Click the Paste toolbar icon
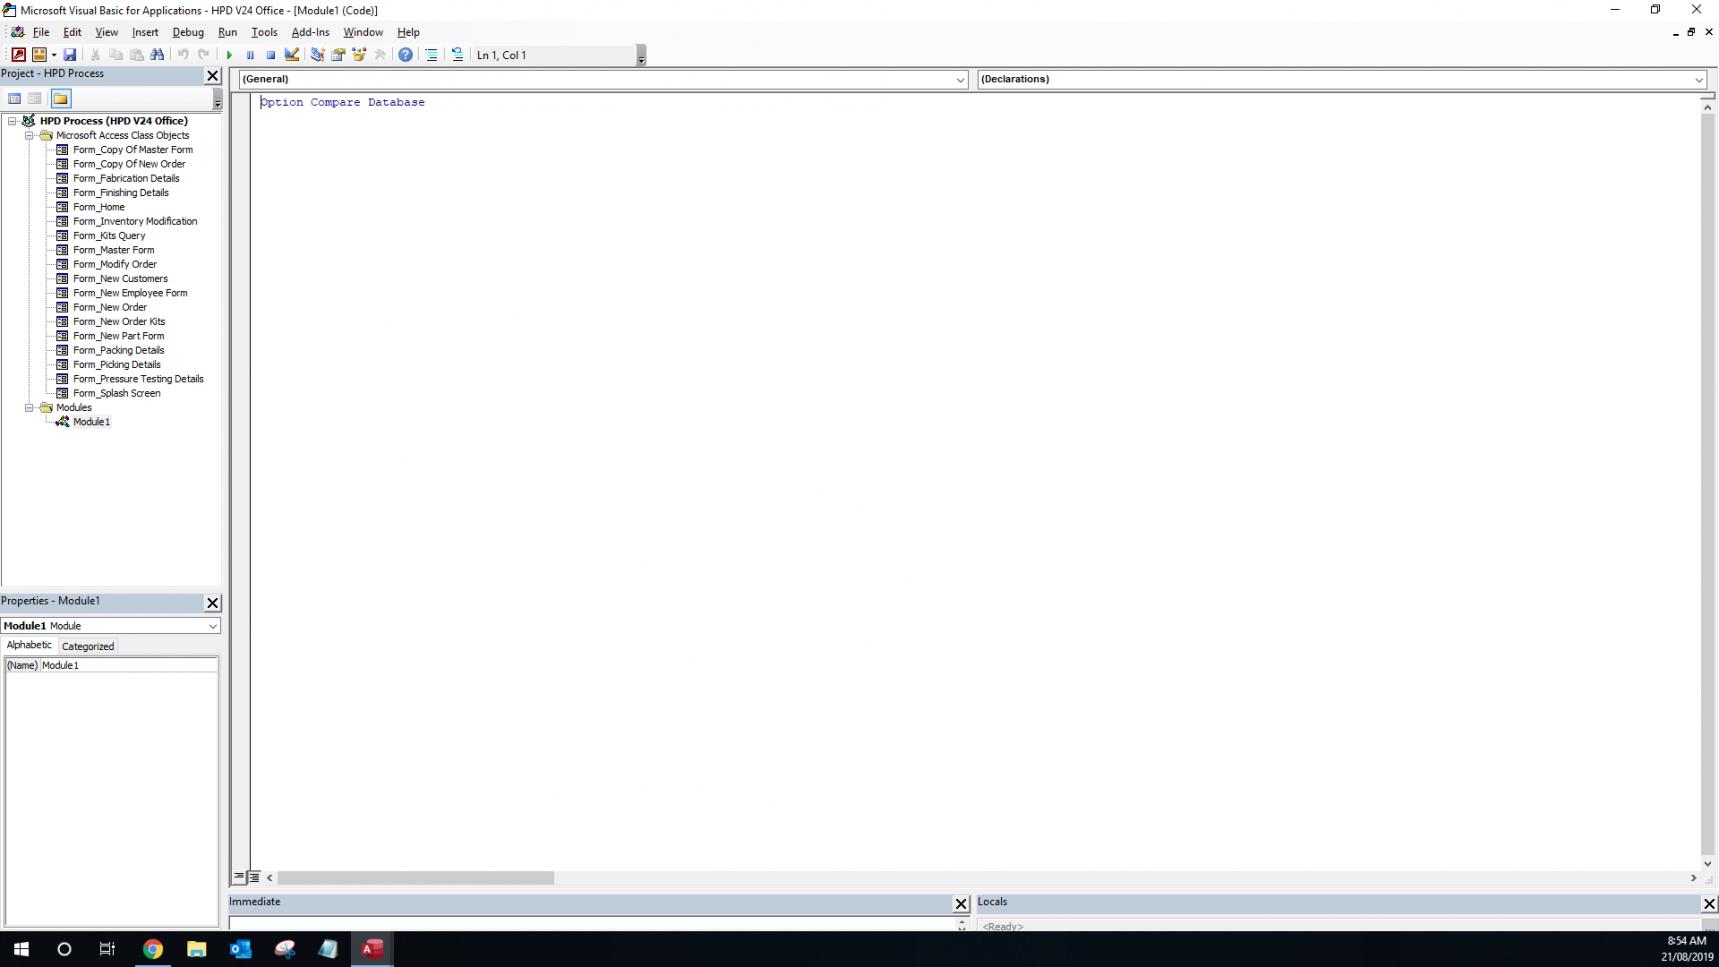The image size is (1719, 967). pos(137,55)
